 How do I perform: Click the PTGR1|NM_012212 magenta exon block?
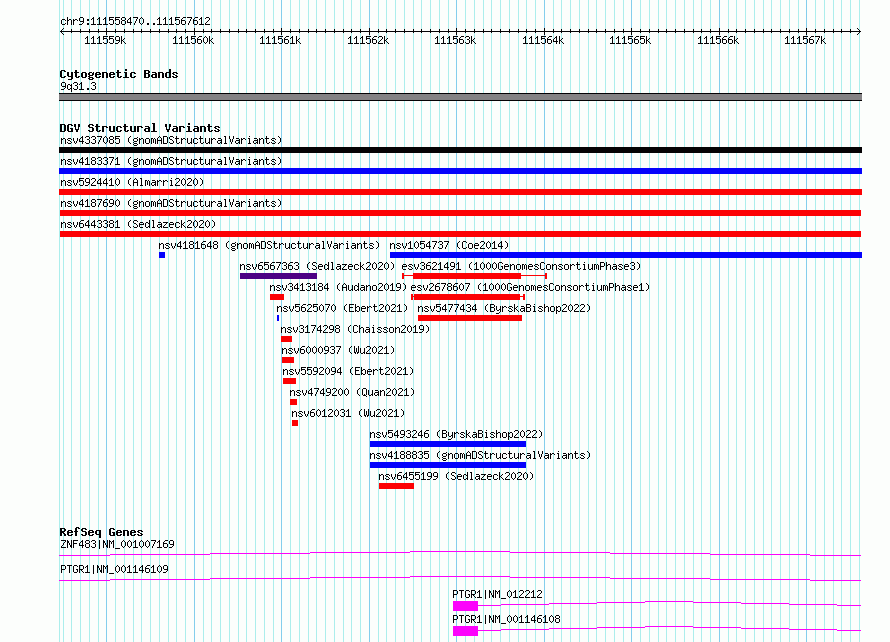465,606
